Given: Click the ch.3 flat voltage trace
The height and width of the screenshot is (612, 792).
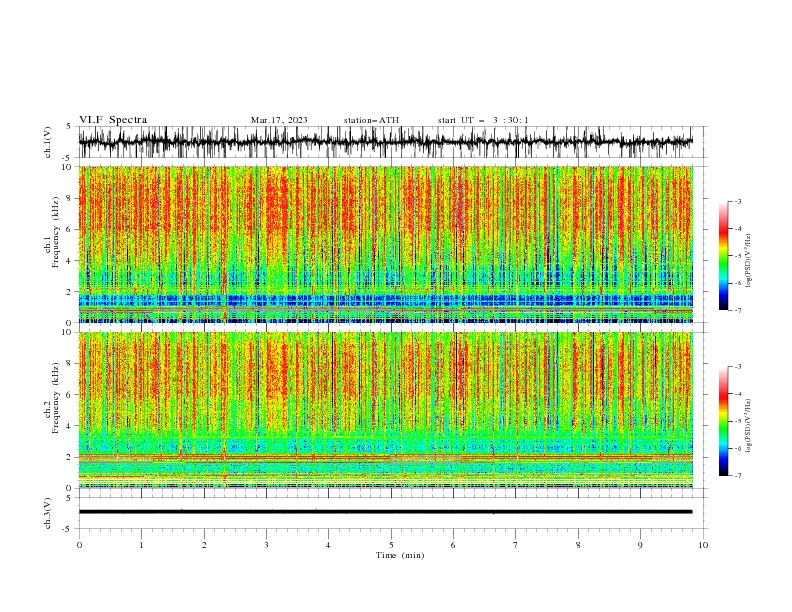Looking at the screenshot, I should 385,512.
